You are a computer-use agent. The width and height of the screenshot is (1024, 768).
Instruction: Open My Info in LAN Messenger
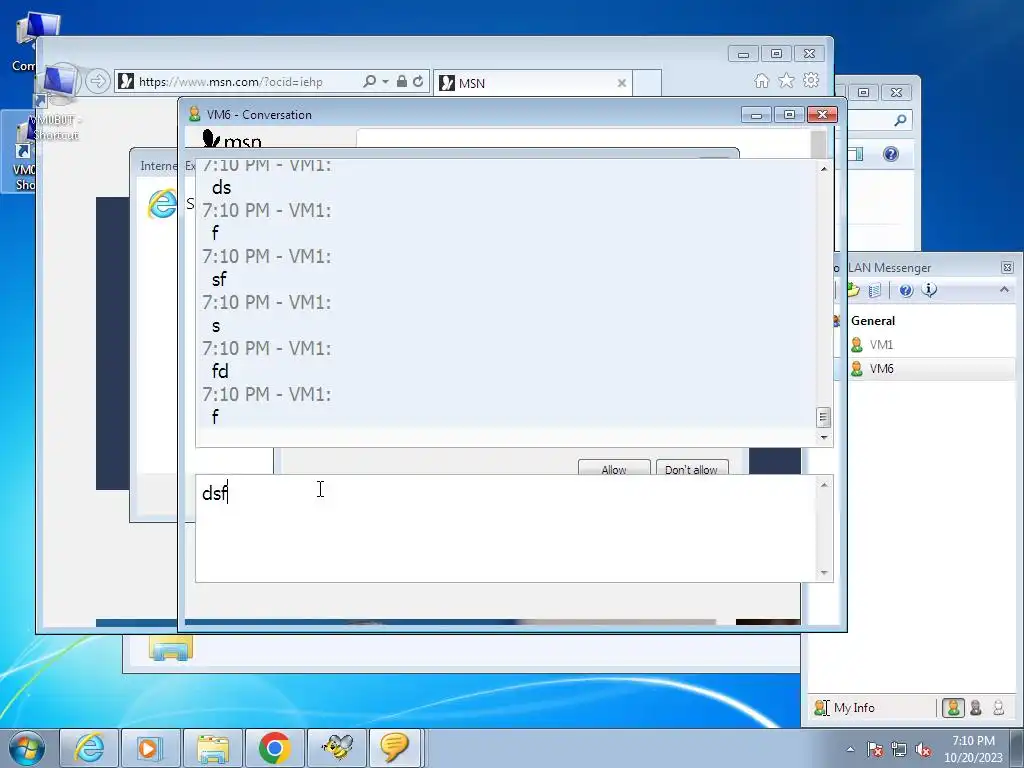(x=845, y=708)
